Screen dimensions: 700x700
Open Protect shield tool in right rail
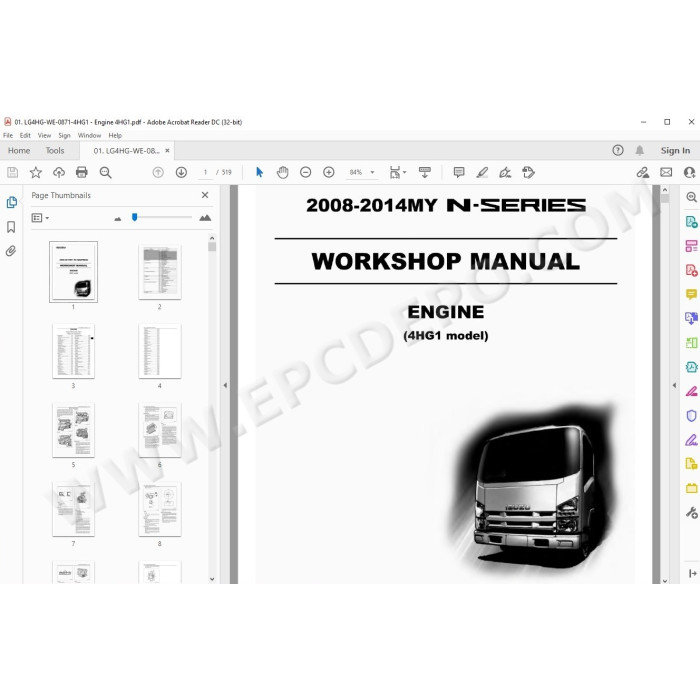click(x=691, y=416)
